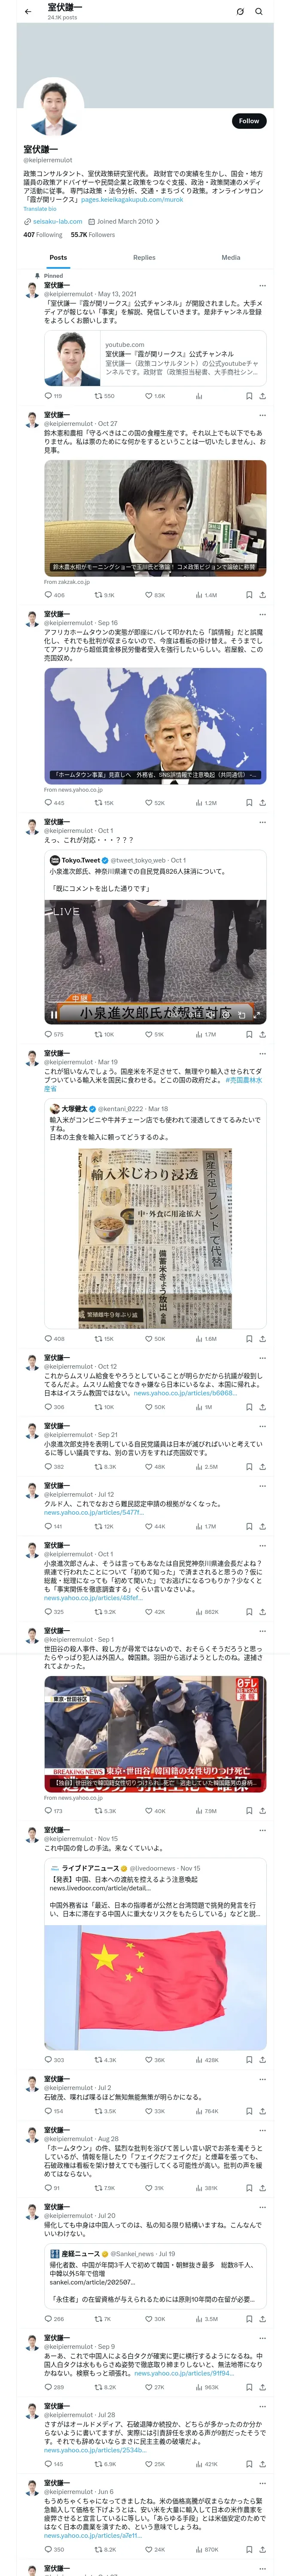
Task: Click the circular refresh icon beside the search icon
Action: click(x=240, y=11)
